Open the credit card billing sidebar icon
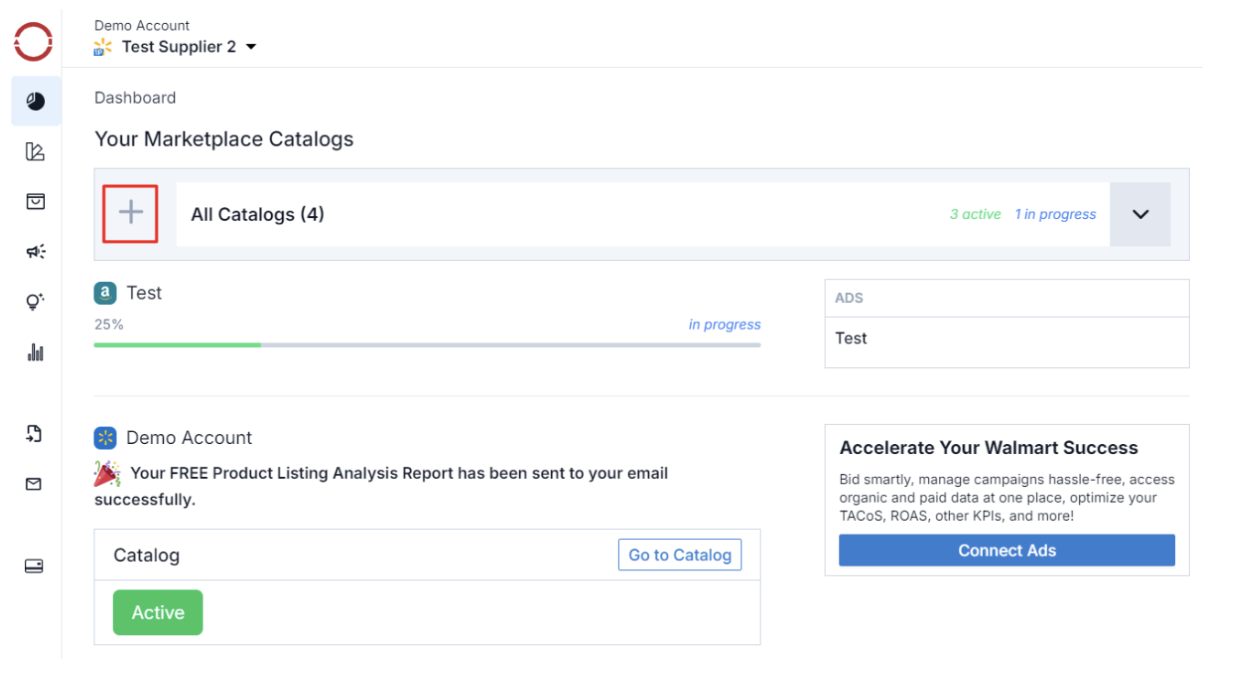Screen dimensions: 1240x684 34,566
